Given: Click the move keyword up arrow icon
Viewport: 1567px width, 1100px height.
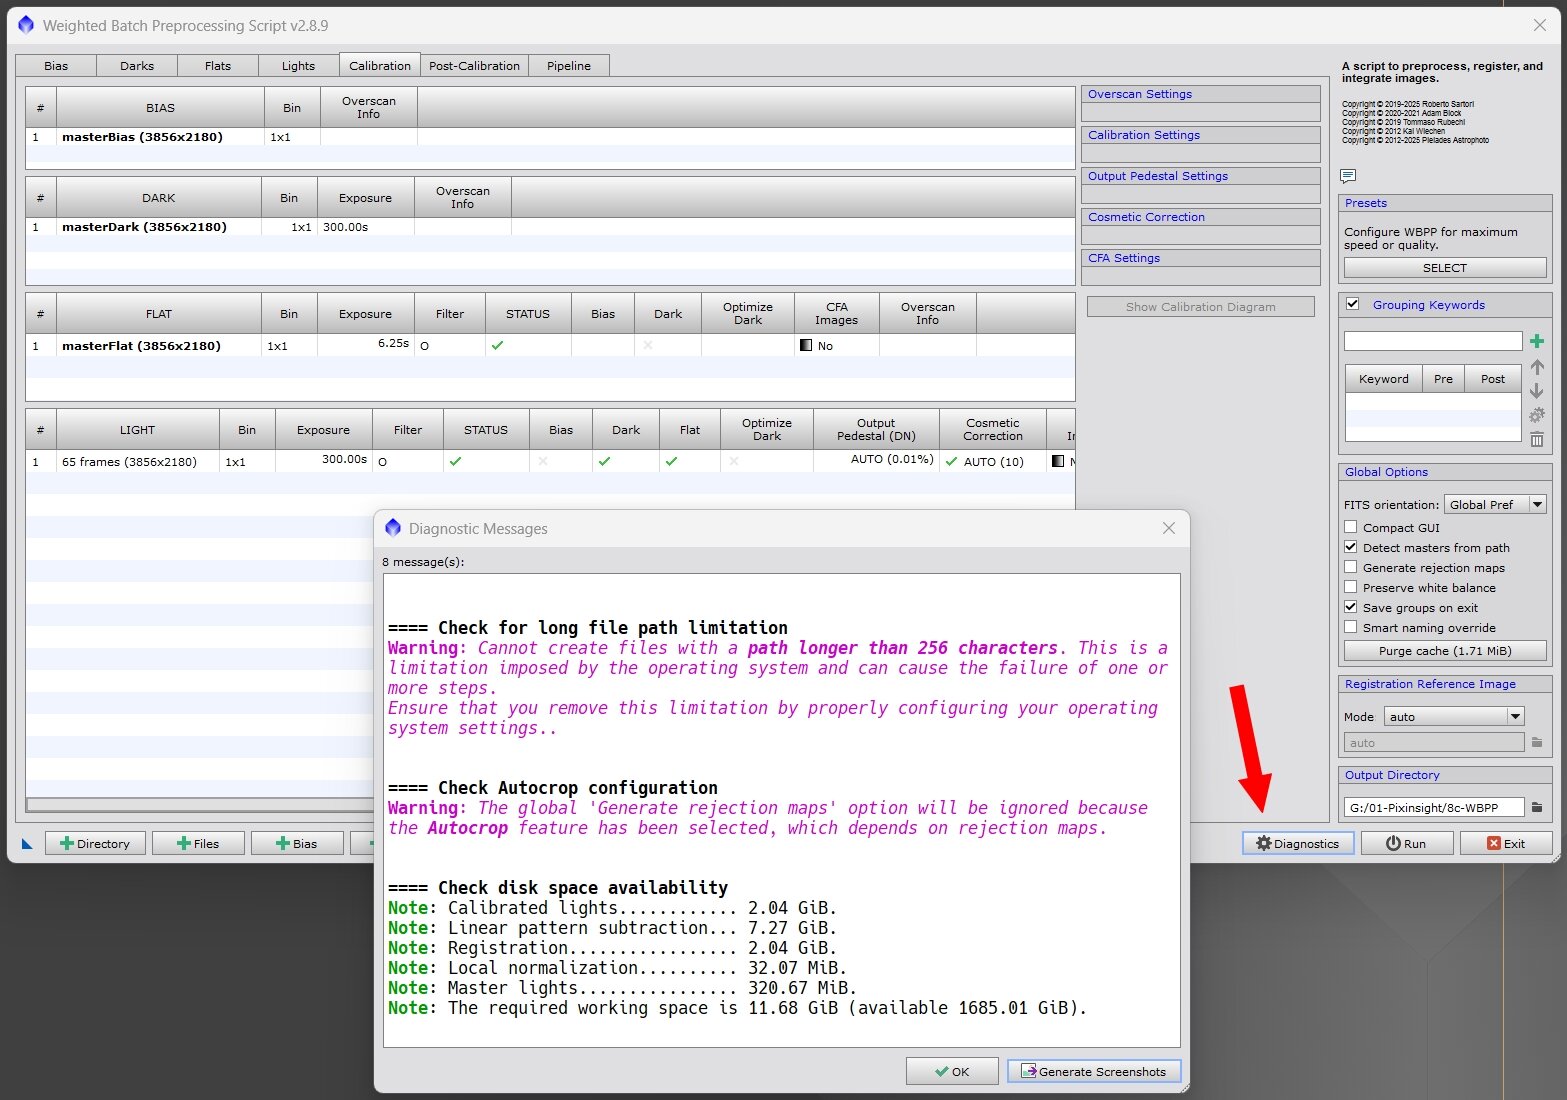Looking at the screenshot, I should (x=1537, y=367).
